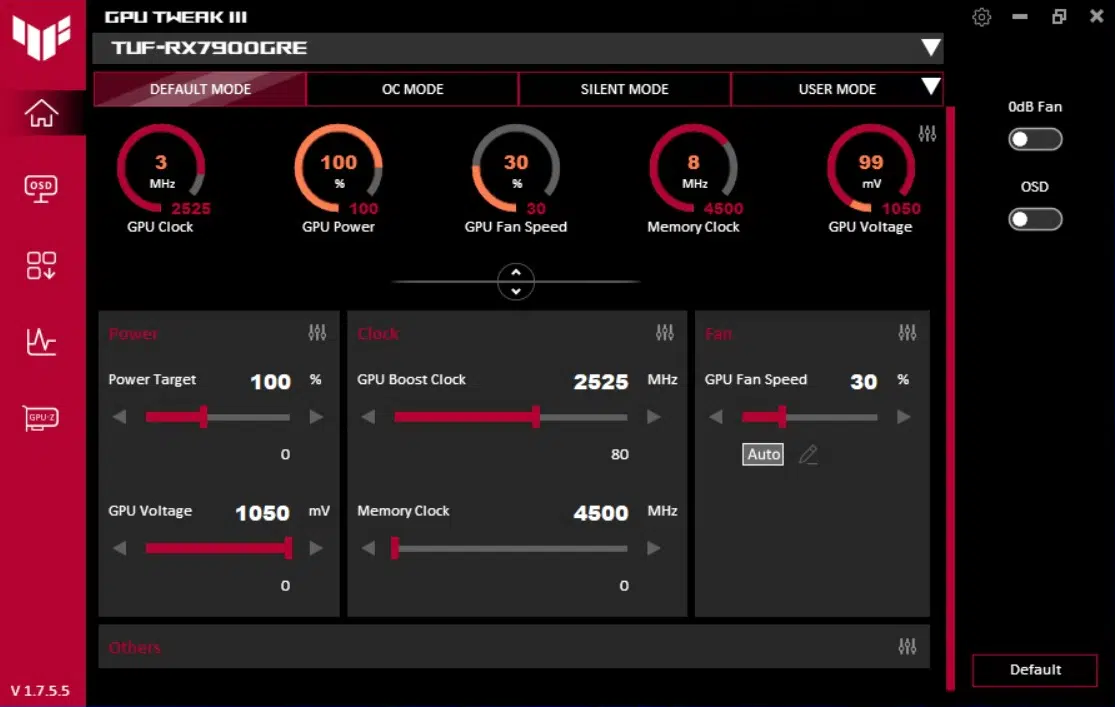Click the Power Target value 100

click(270, 382)
